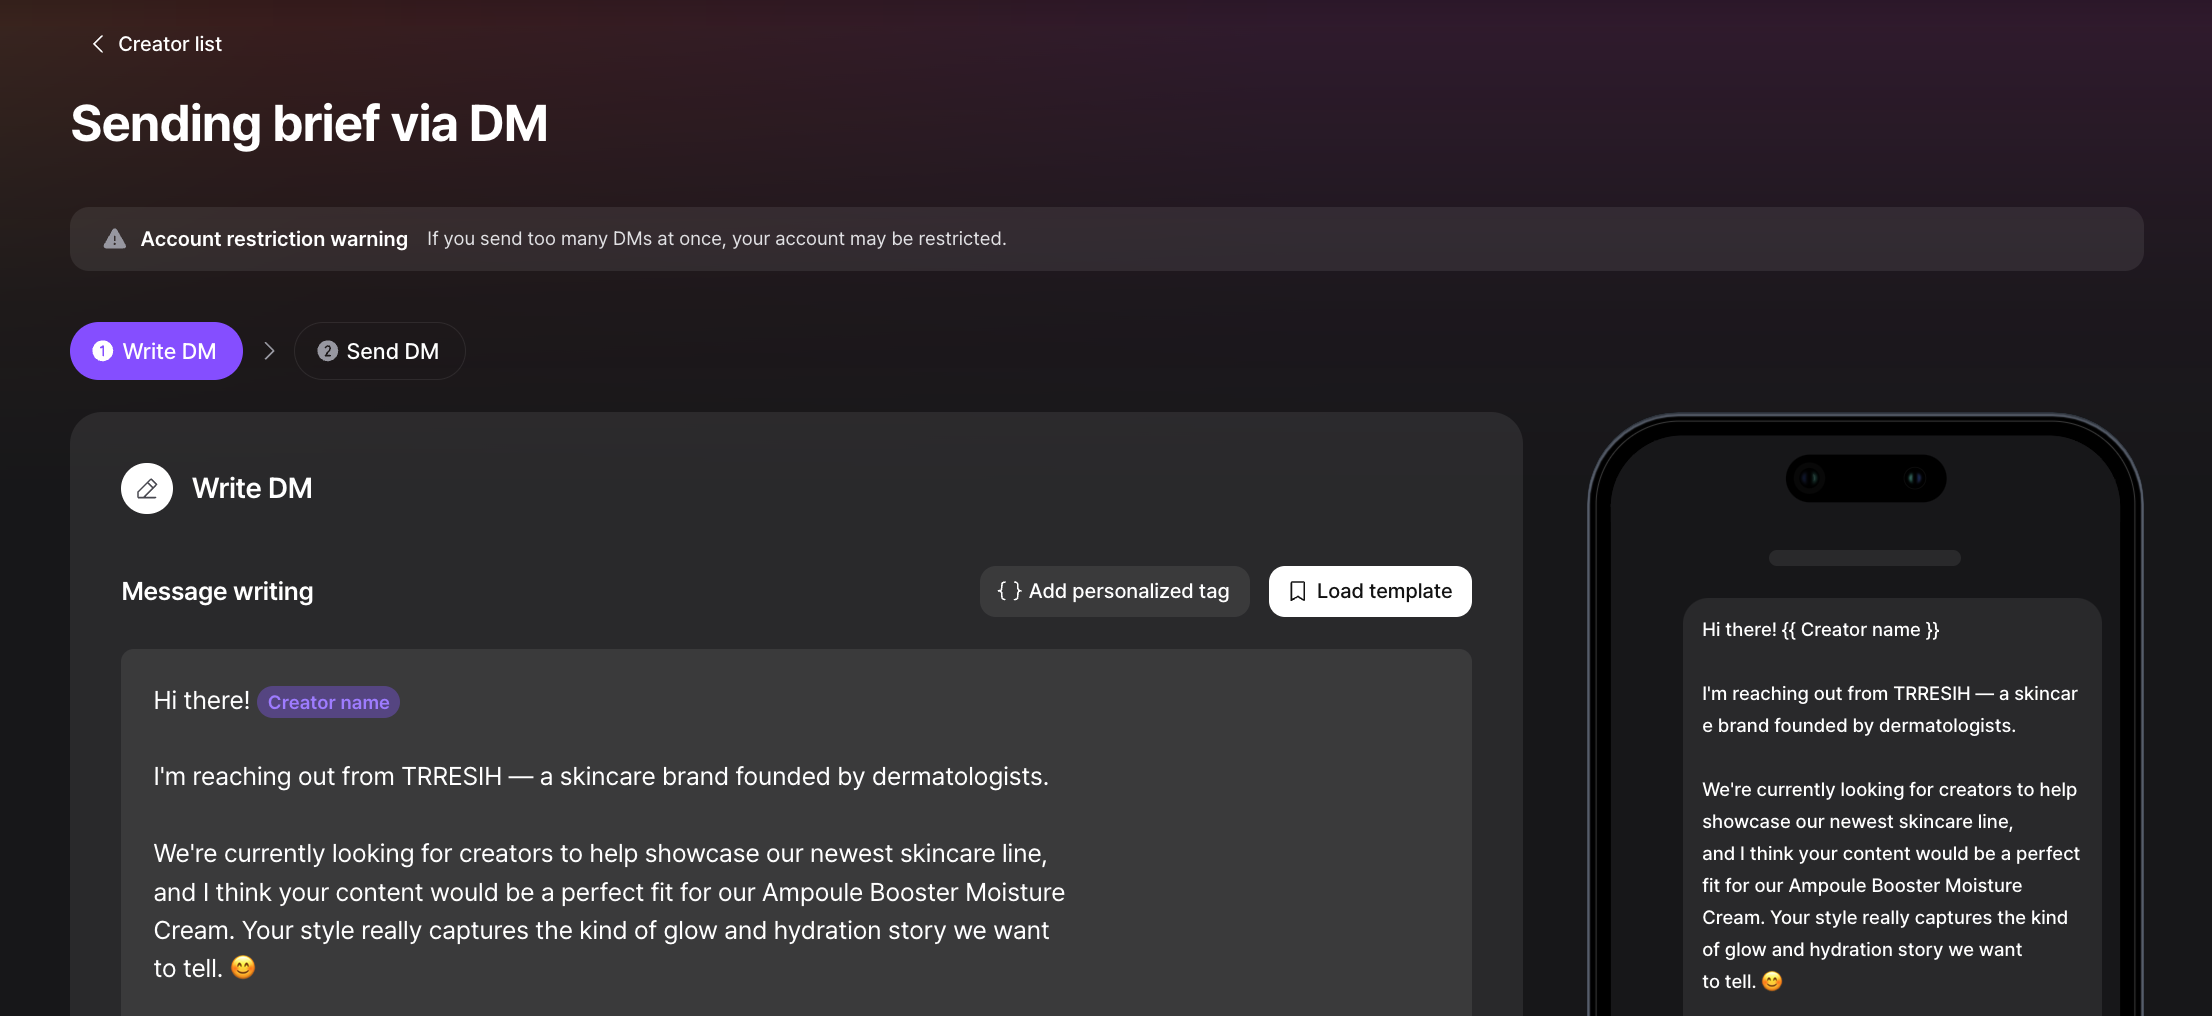Viewport: 2212px width, 1016px height.
Task: Click the number 1 badge on Write DM
Action: (x=103, y=351)
